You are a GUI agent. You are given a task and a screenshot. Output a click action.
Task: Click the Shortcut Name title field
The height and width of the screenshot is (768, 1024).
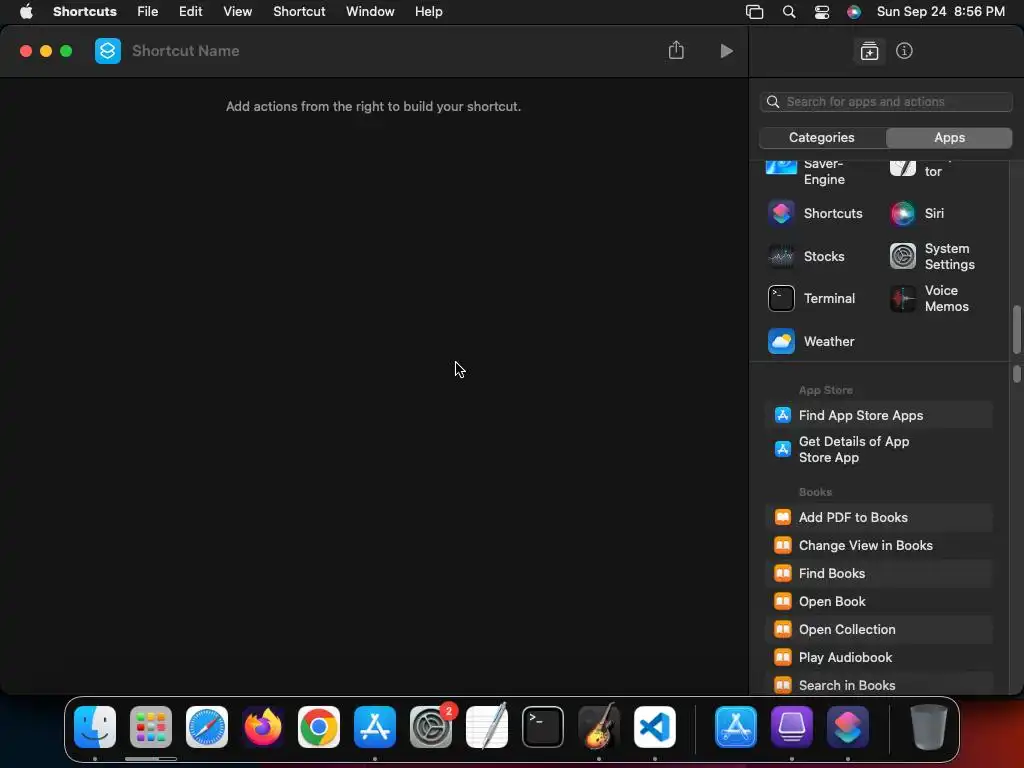185,51
